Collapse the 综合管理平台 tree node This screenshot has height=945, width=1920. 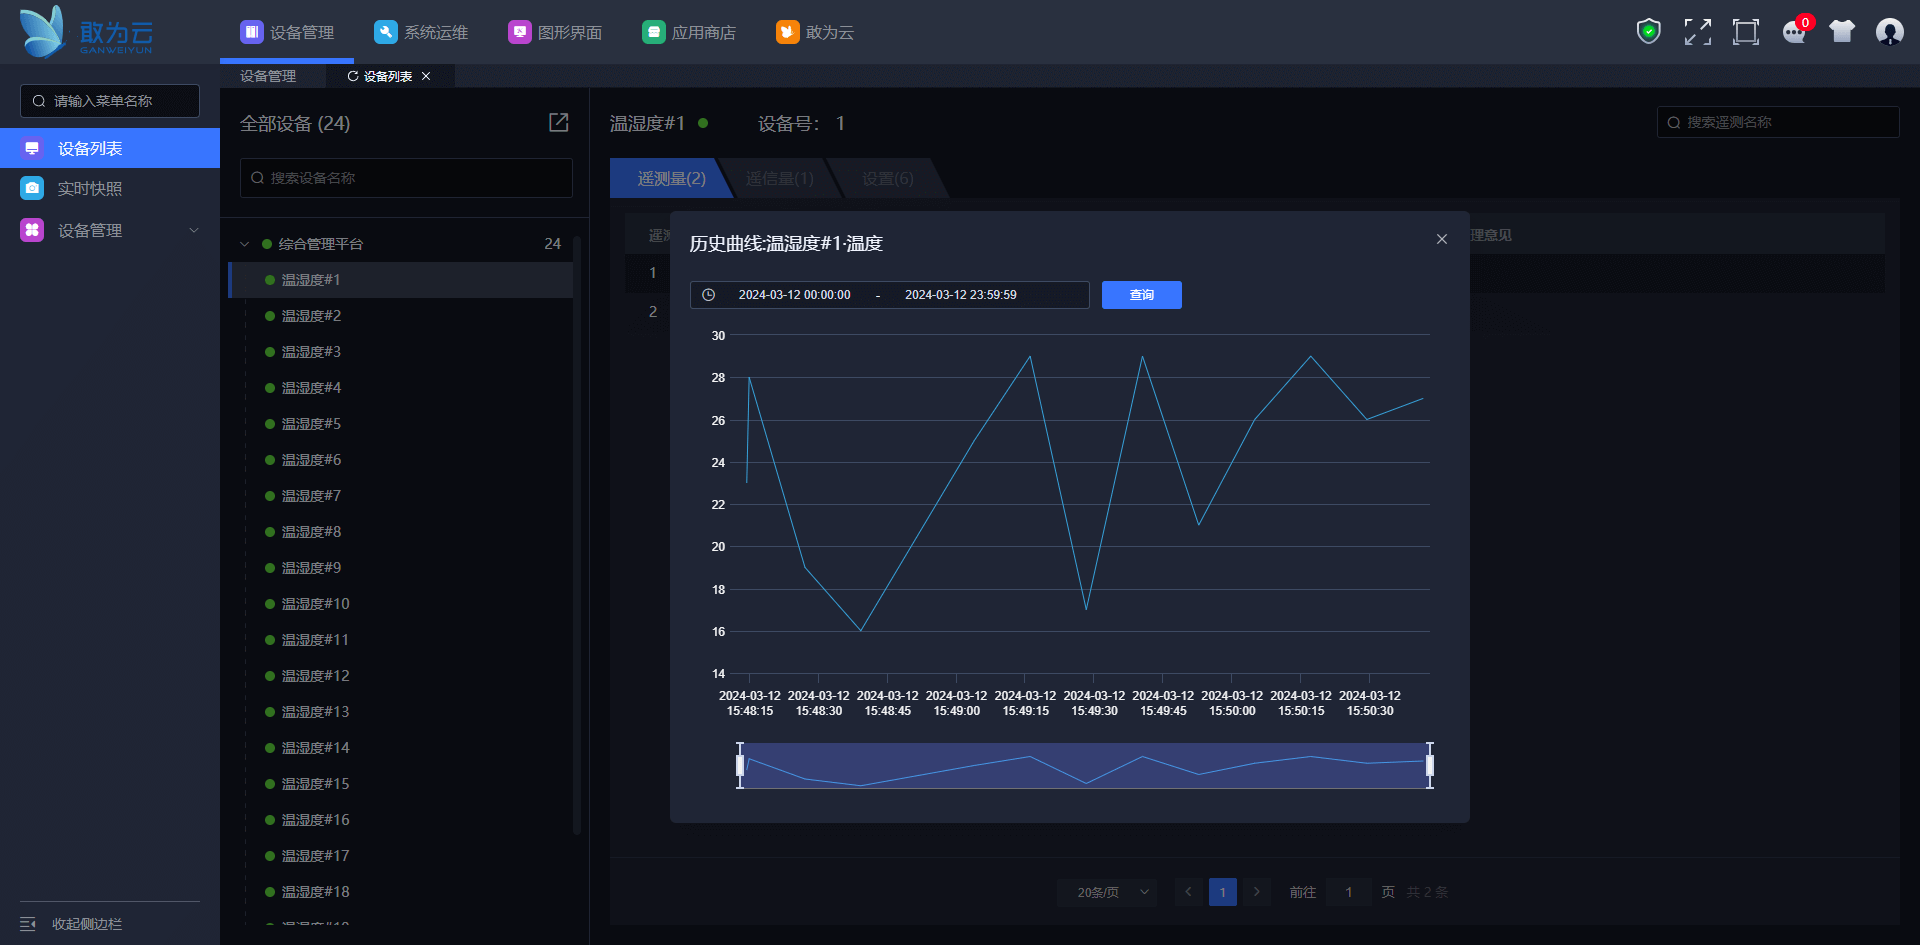click(x=245, y=244)
